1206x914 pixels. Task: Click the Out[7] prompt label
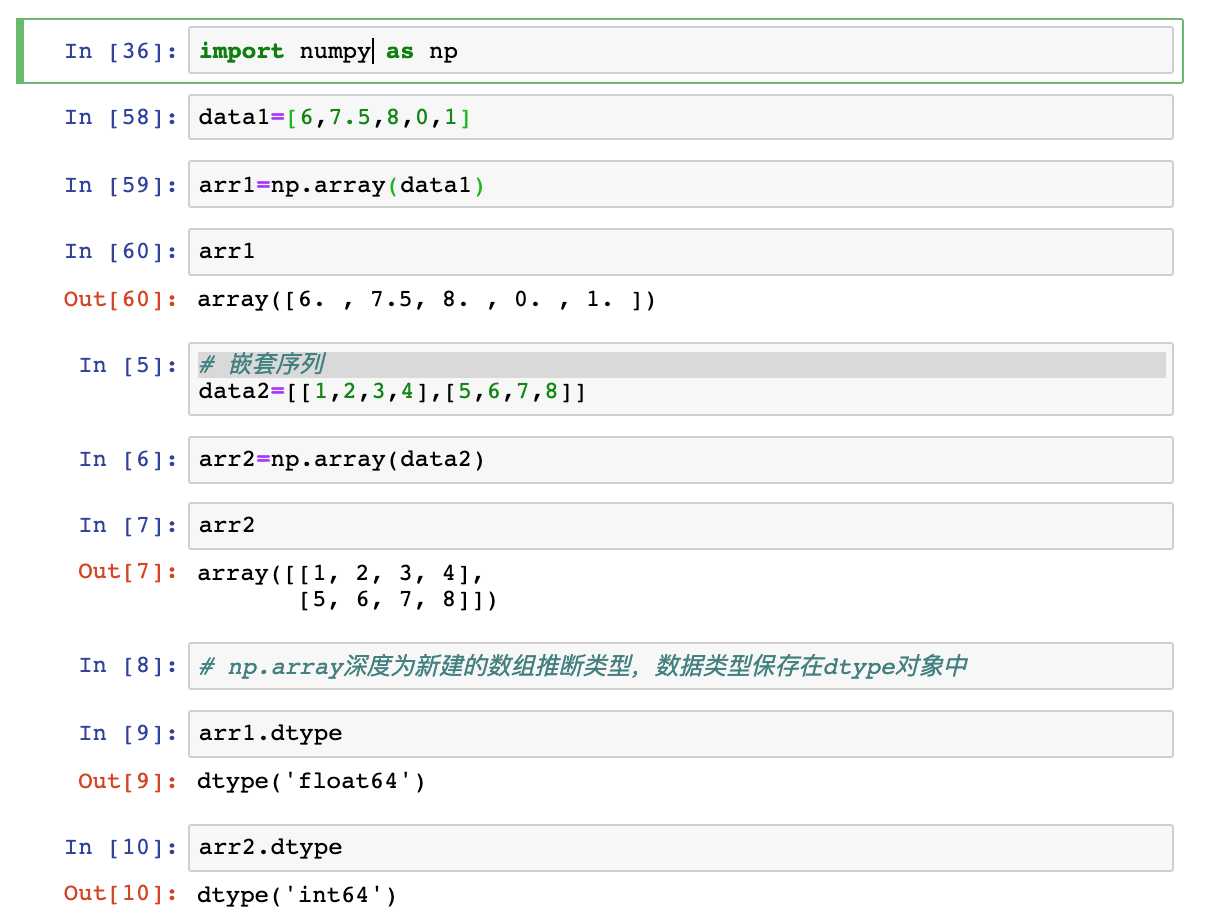click(128, 572)
